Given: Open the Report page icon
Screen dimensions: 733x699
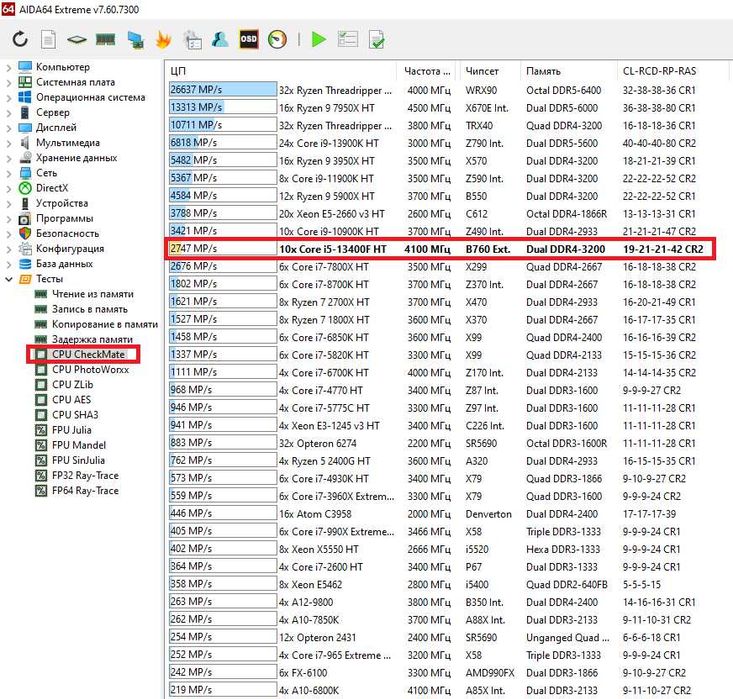Looking at the screenshot, I should coord(48,39).
